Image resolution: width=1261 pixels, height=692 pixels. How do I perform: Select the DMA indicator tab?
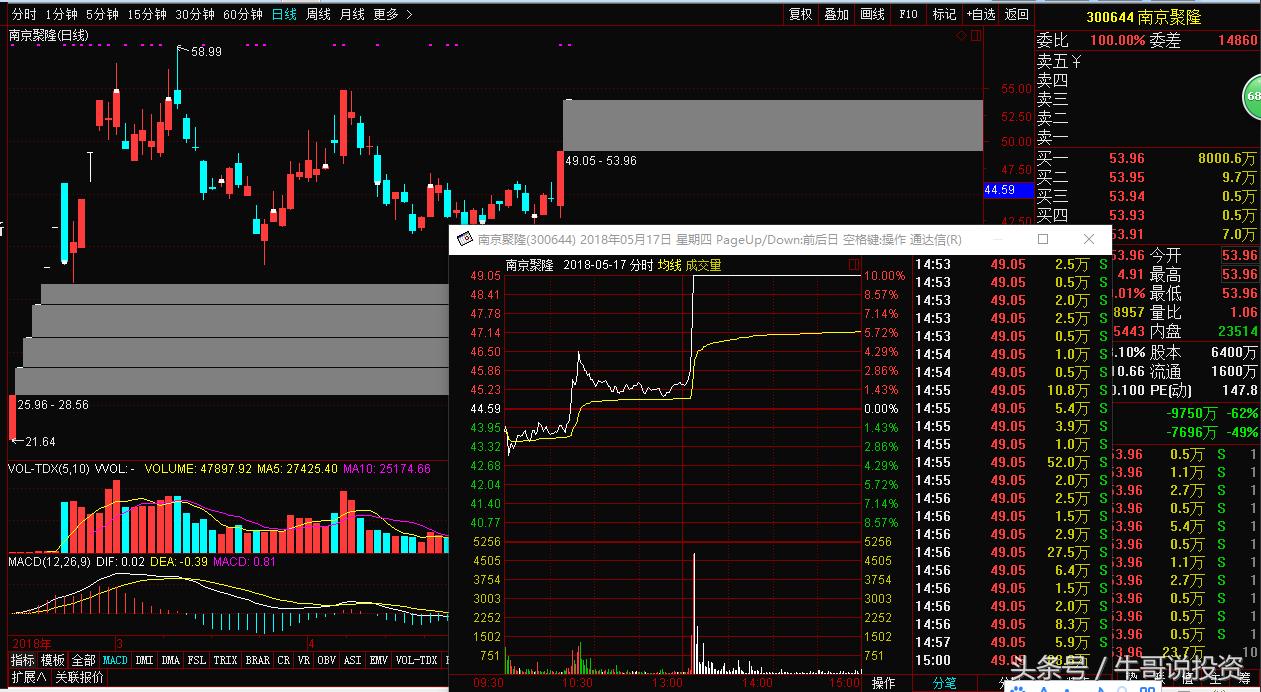(171, 660)
